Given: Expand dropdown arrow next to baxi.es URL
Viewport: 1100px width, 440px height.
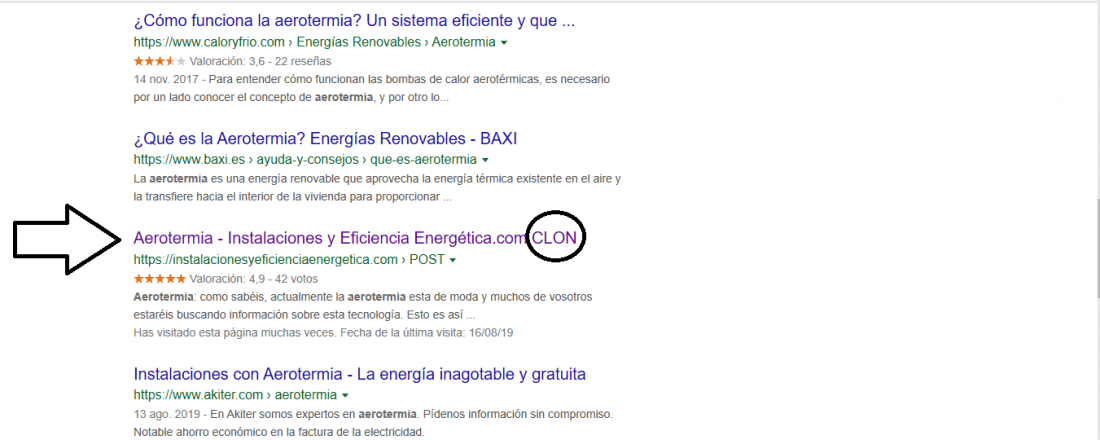Looking at the screenshot, I should tap(485, 160).
